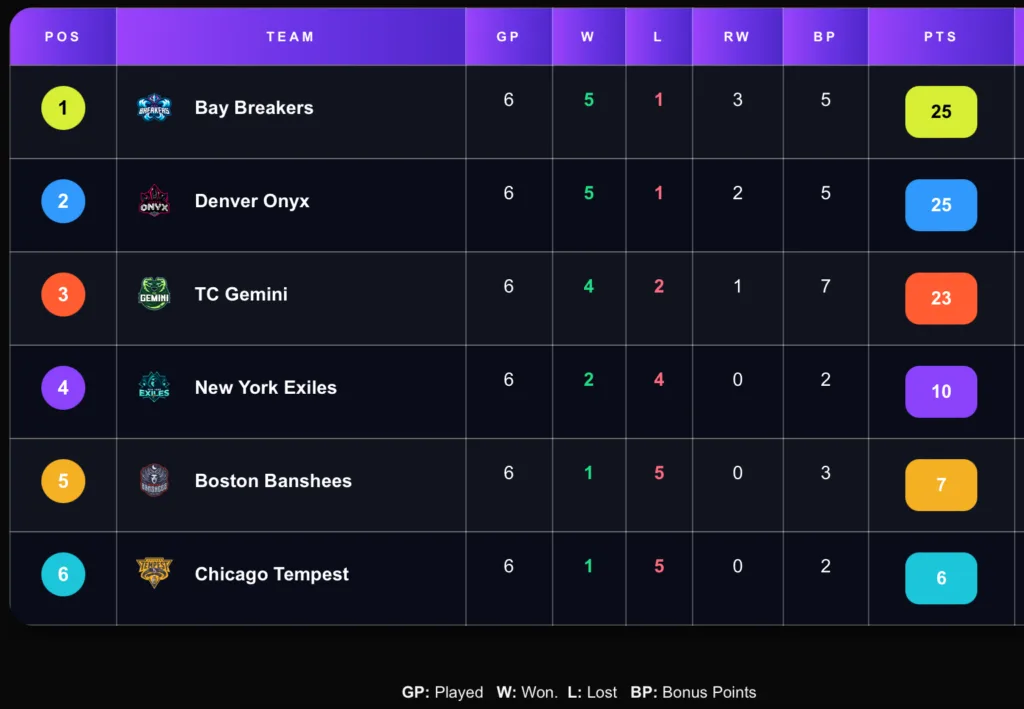Select the yellow position 1 badge
1024x709 pixels.
click(x=63, y=108)
